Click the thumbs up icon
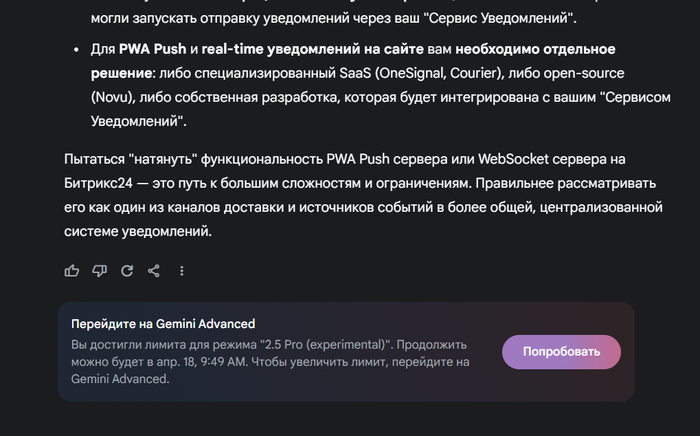The image size is (700, 436). 72,271
